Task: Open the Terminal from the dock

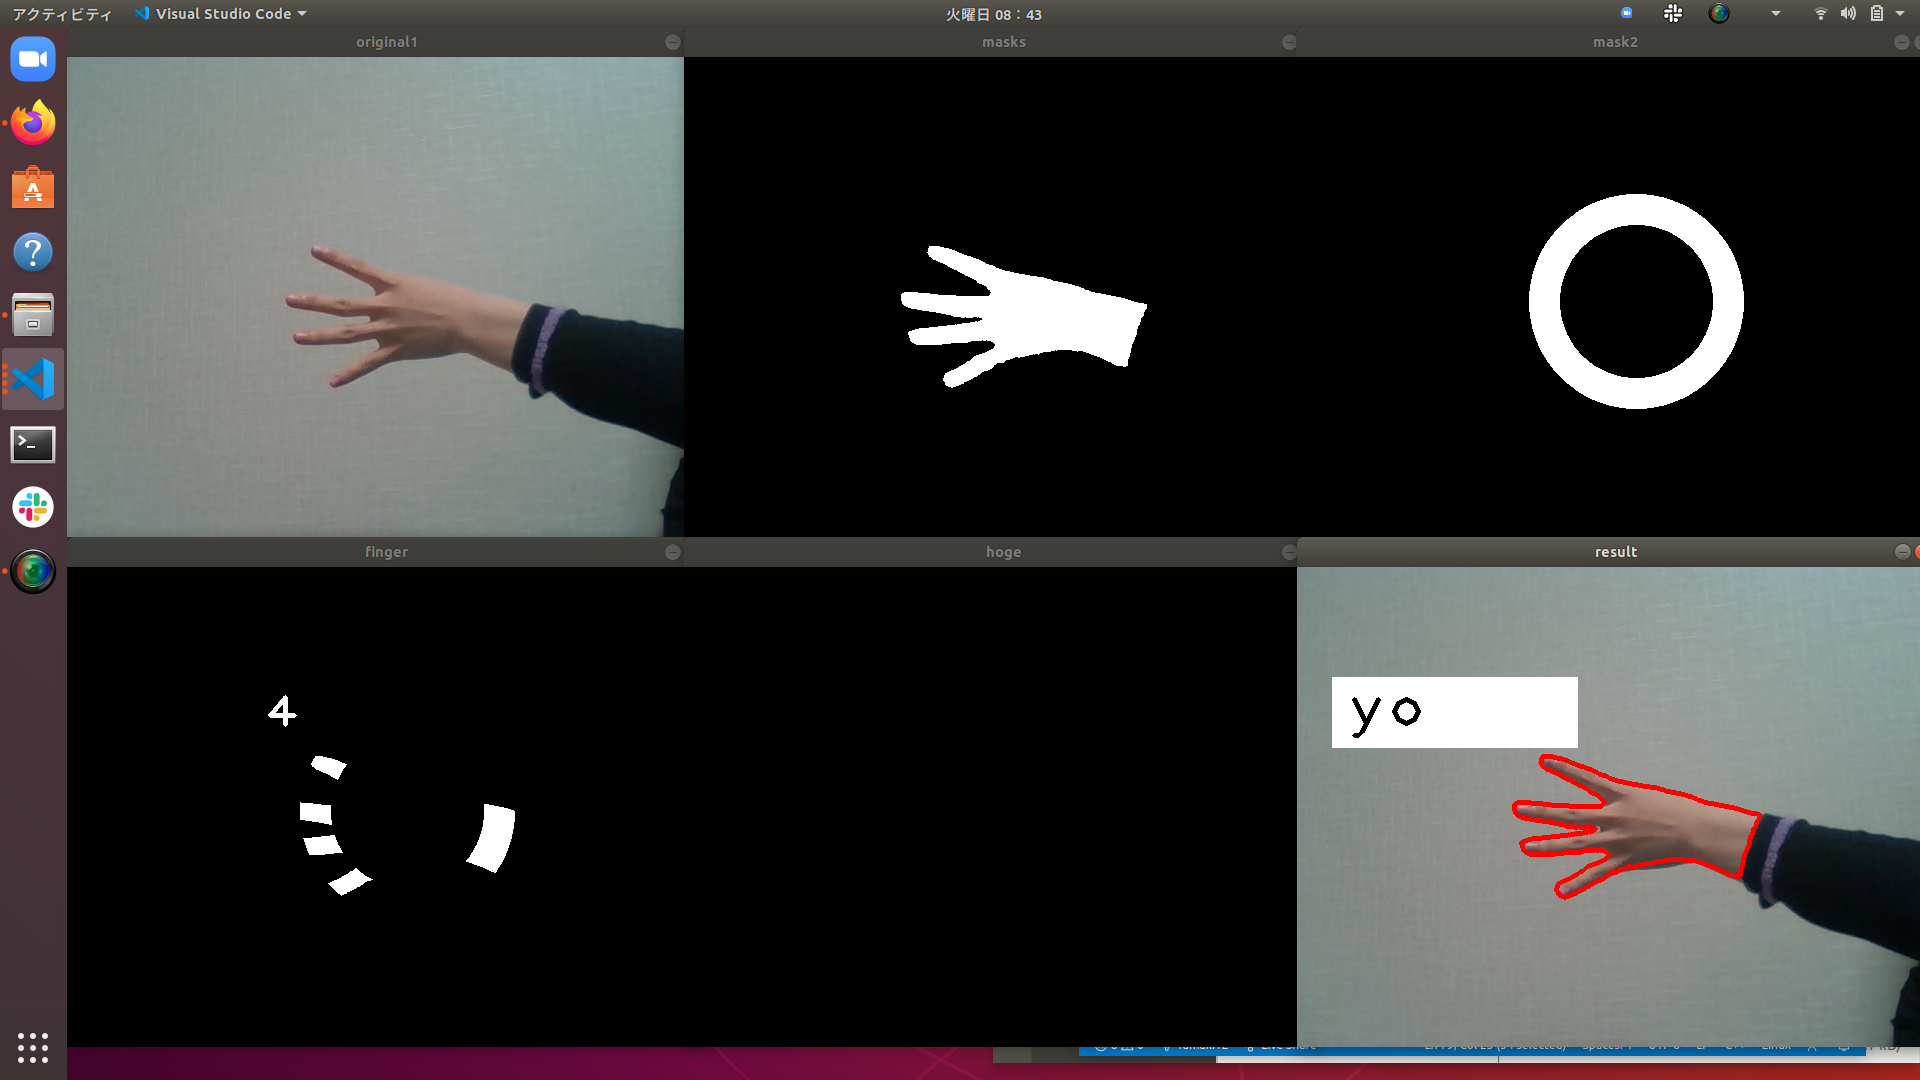Action: coord(33,444)
